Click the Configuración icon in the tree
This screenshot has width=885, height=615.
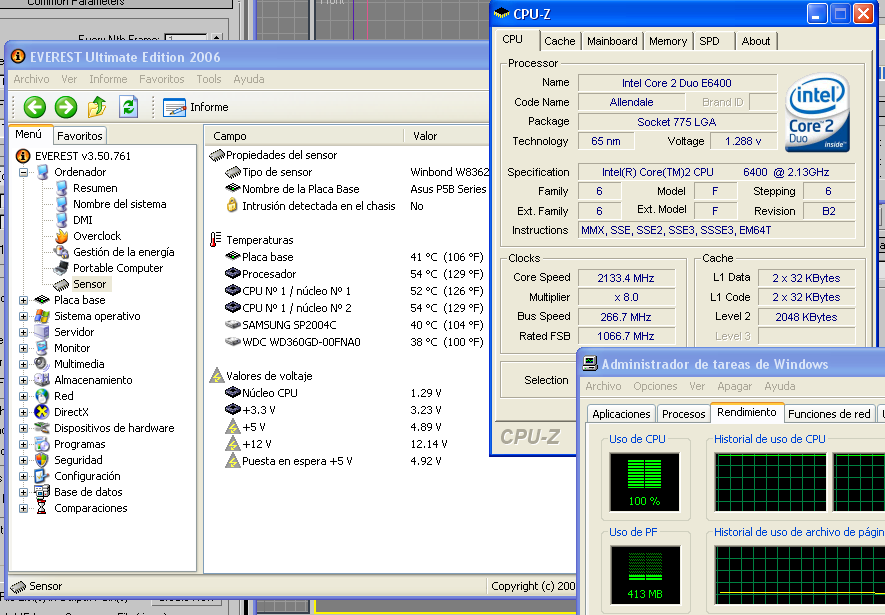click(x=42, y=476)
